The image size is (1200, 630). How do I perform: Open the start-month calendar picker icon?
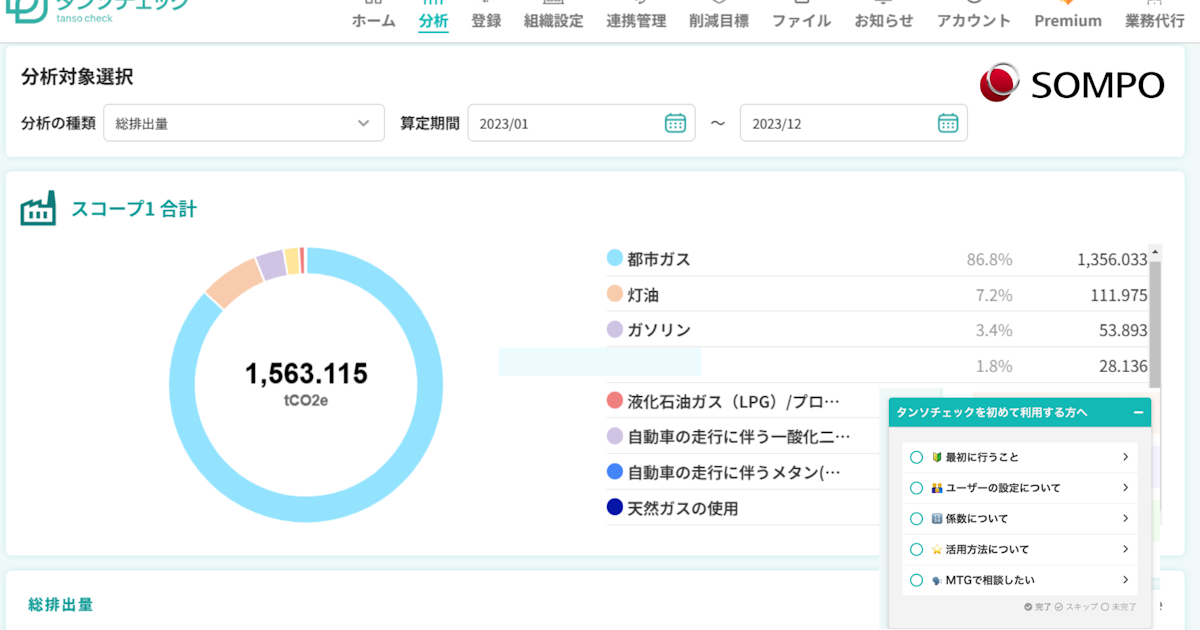(x=676, y=123)
